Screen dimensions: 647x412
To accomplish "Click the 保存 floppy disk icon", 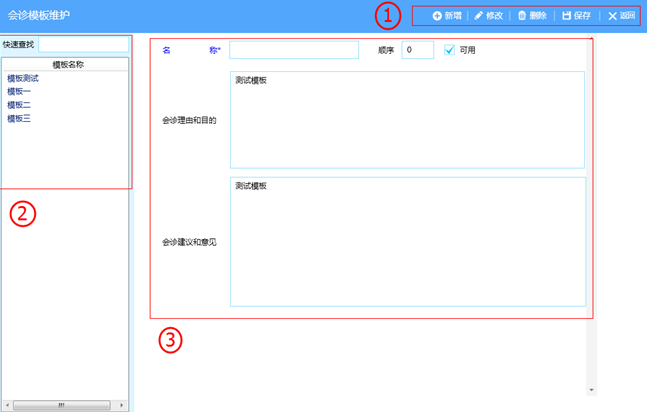I will click(567, 16).
